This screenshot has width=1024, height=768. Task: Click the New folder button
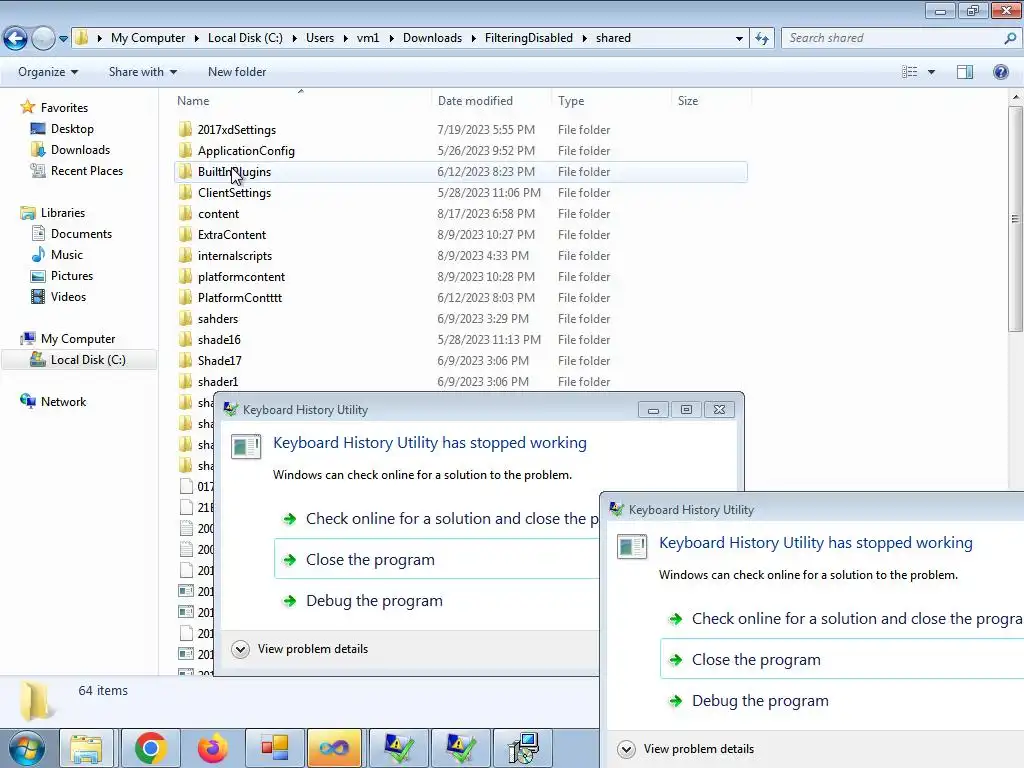(237, 72)
